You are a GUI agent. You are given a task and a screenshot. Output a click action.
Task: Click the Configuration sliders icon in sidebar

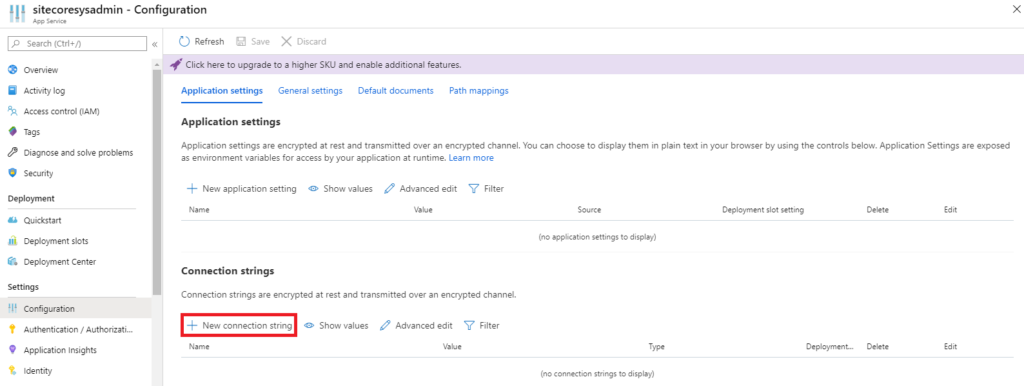12,308
